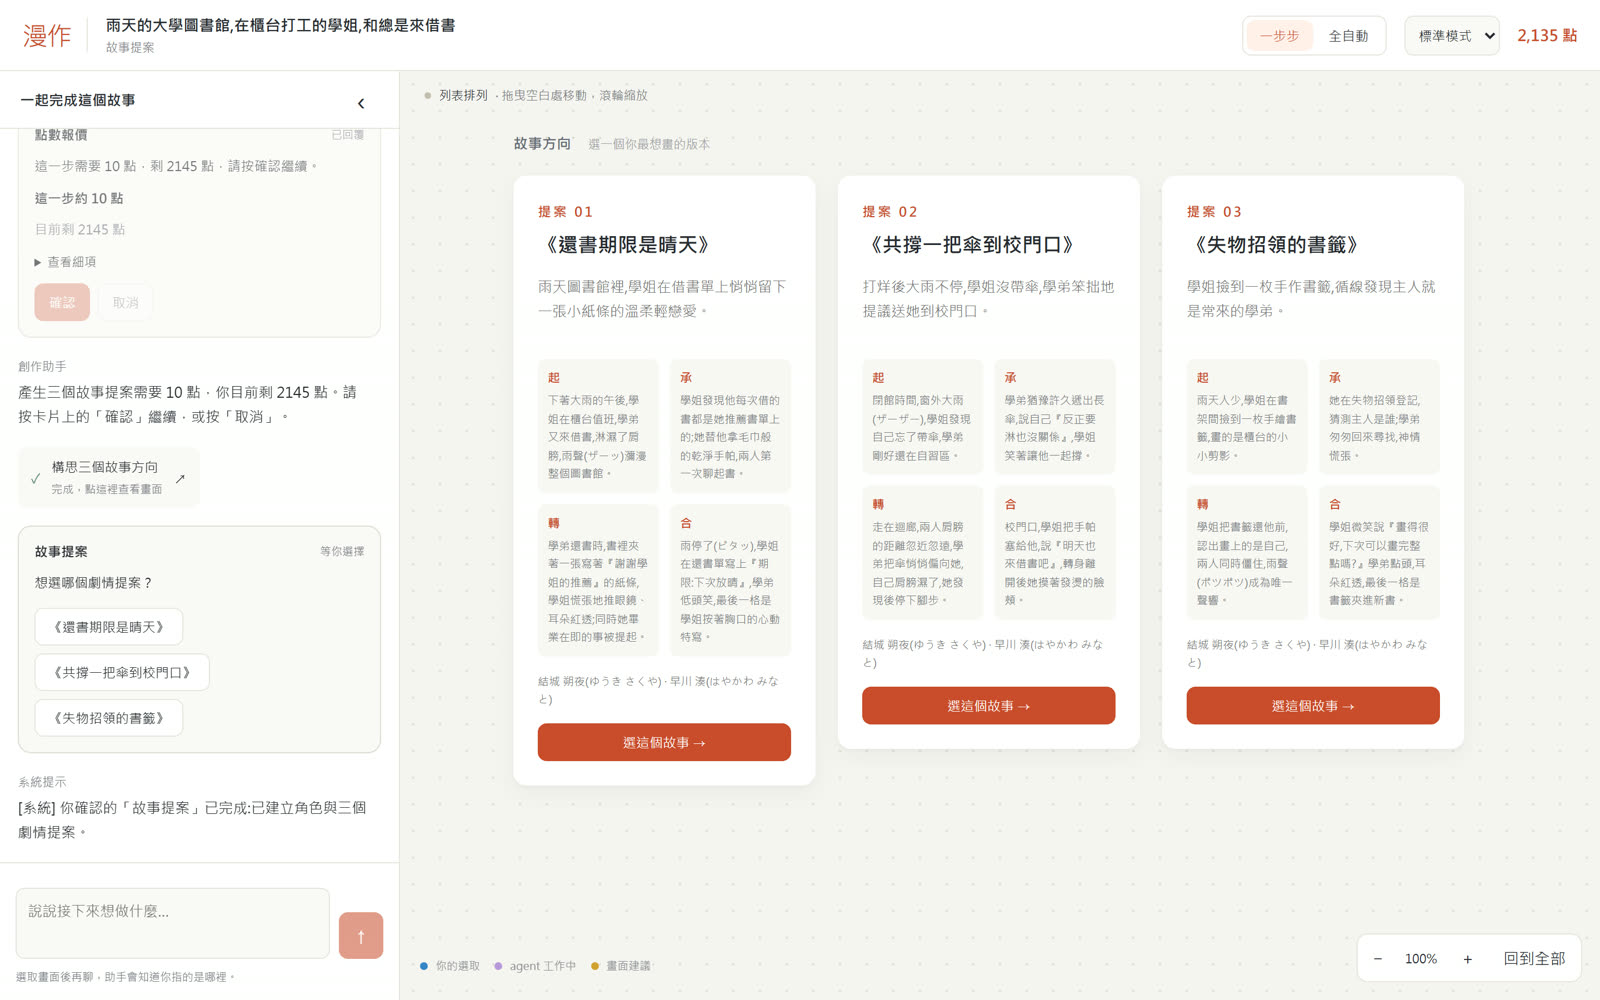This screenshot has width=1600, height=1000.
Task: Click the 起 panel in proposal 01
Action: point(598,425)
